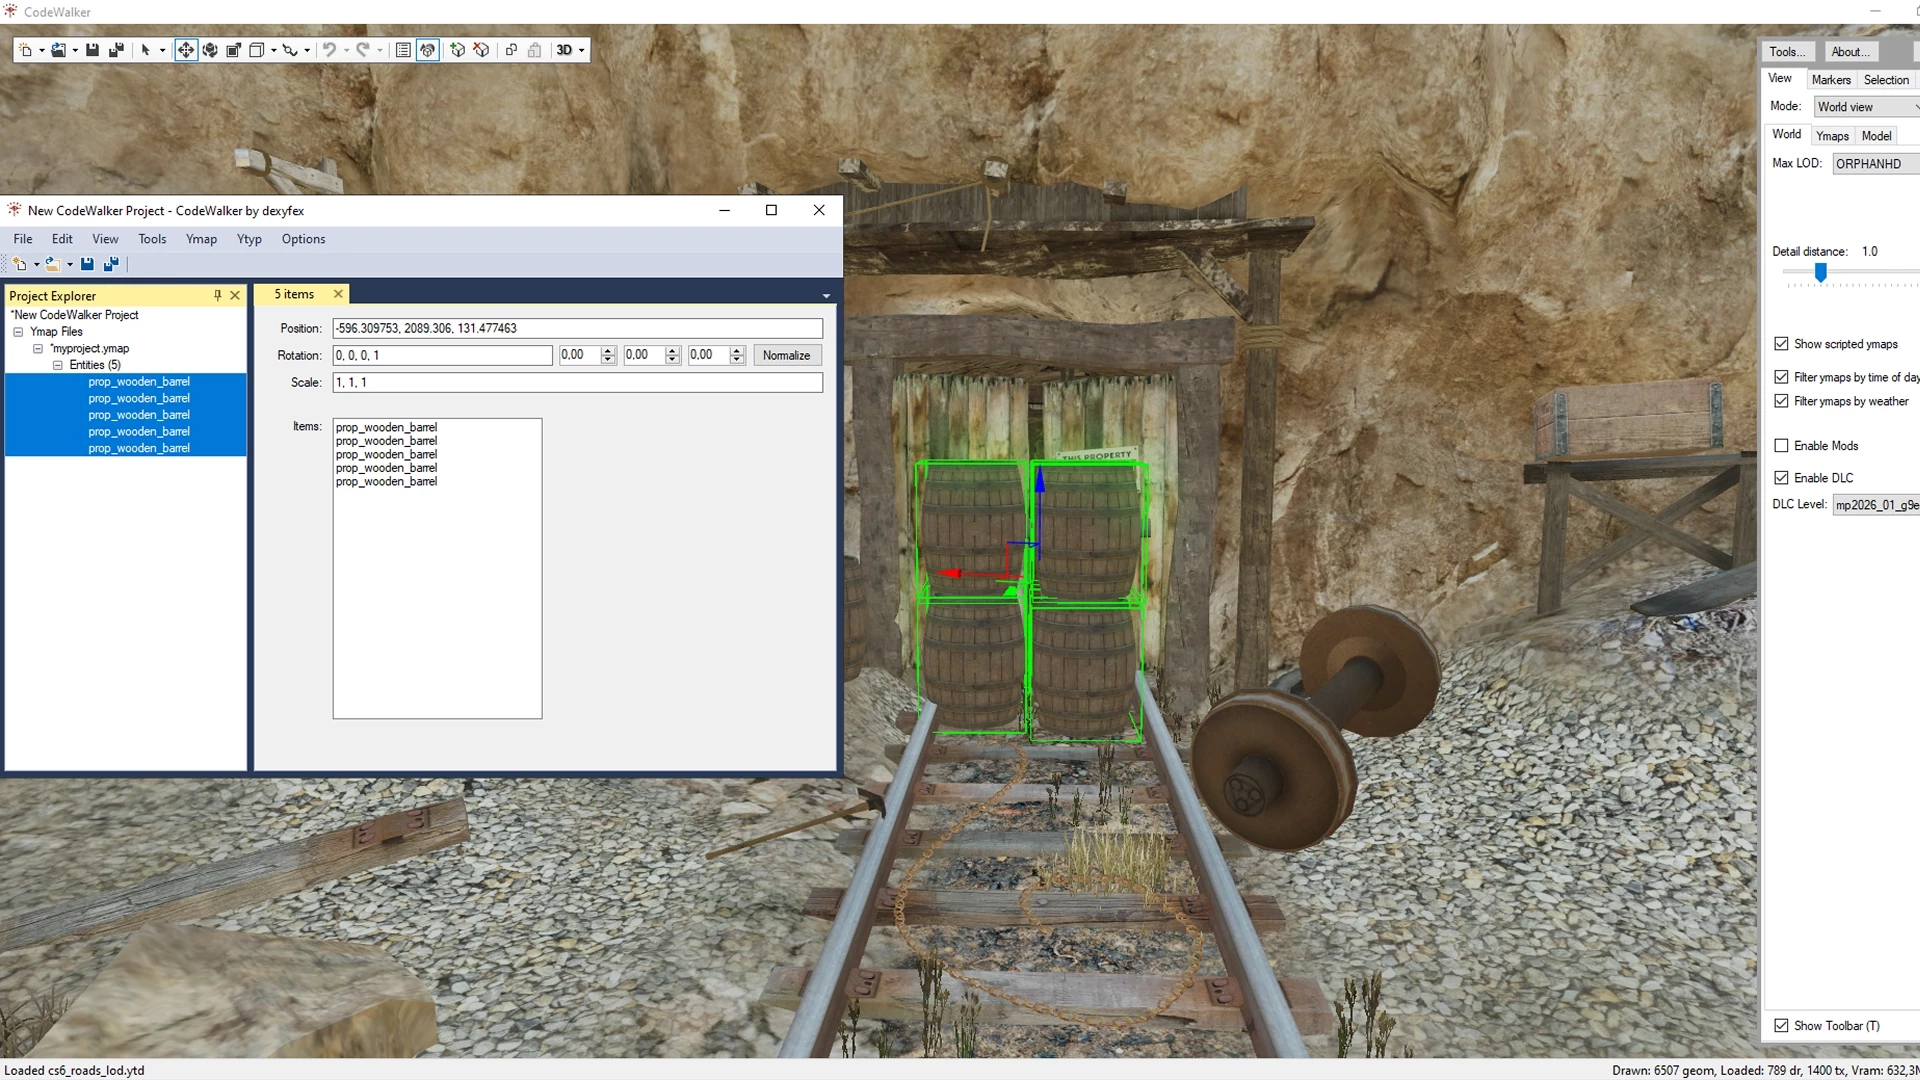Click the Redo arrow icon
Image resolution: width=1920 pixels, height=1080 pixels.
pyautogui.click(x=362, y=50)
